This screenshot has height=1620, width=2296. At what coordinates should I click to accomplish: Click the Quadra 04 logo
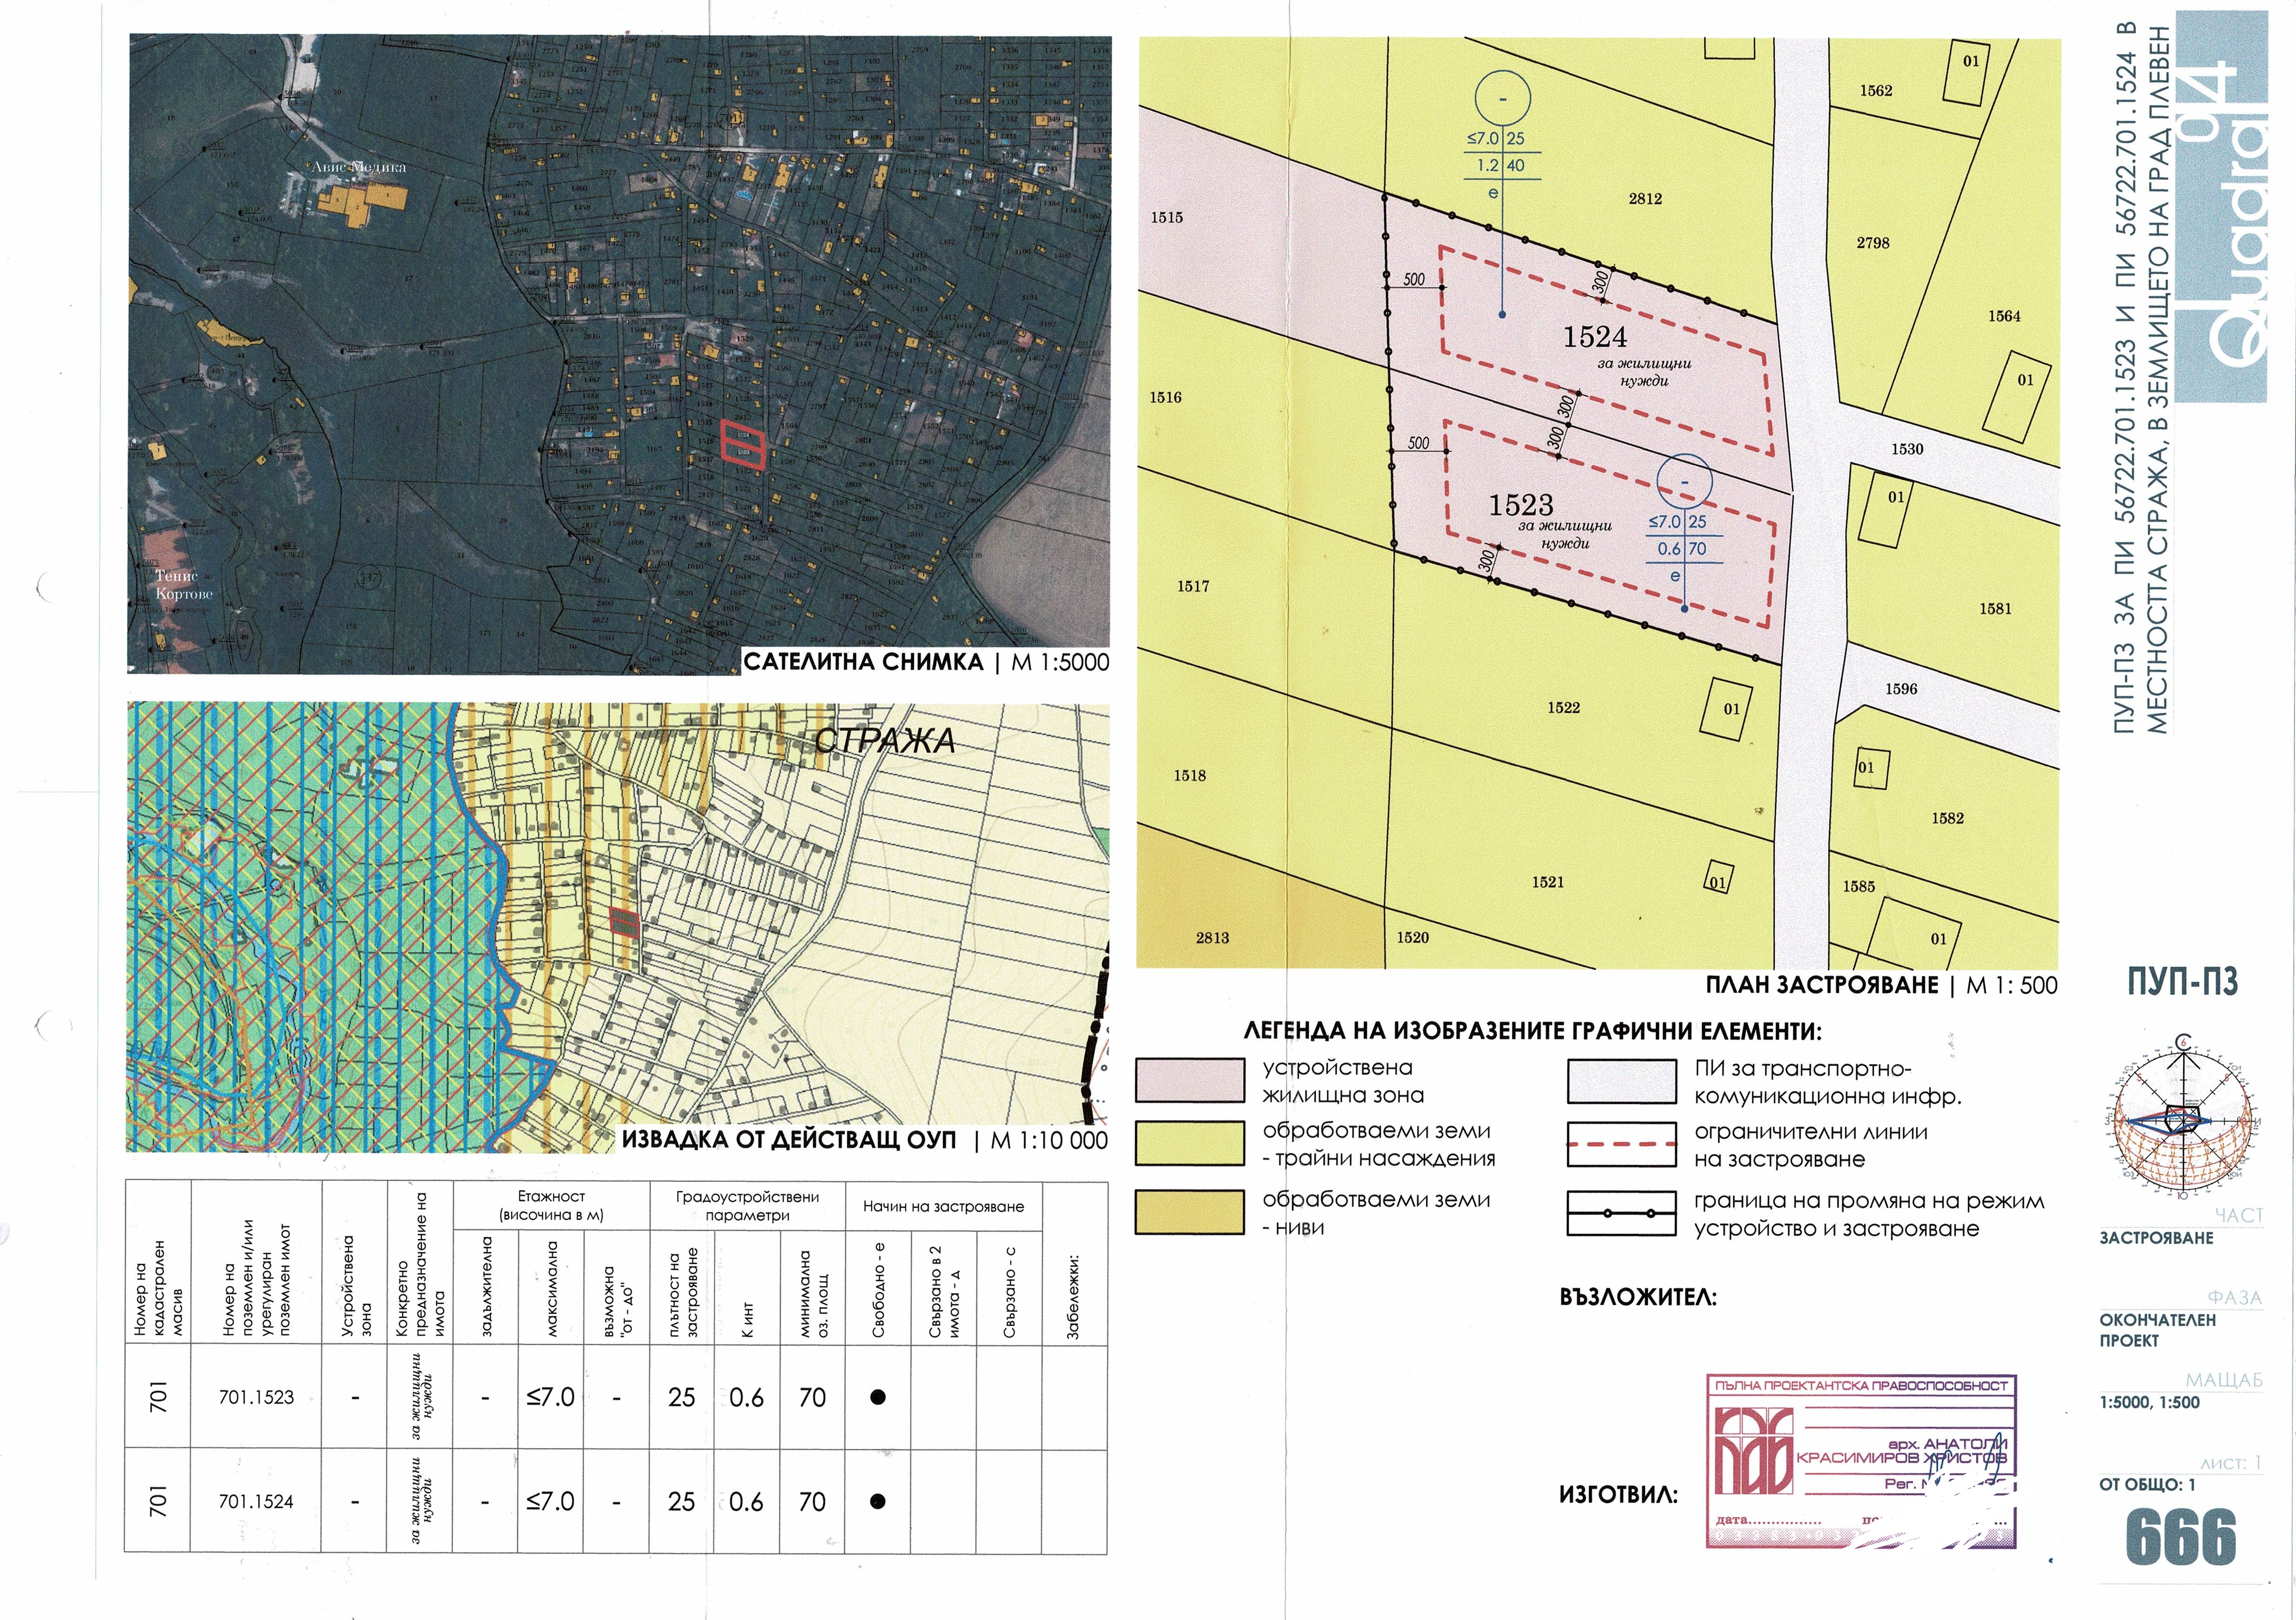tap(2222, 205)
